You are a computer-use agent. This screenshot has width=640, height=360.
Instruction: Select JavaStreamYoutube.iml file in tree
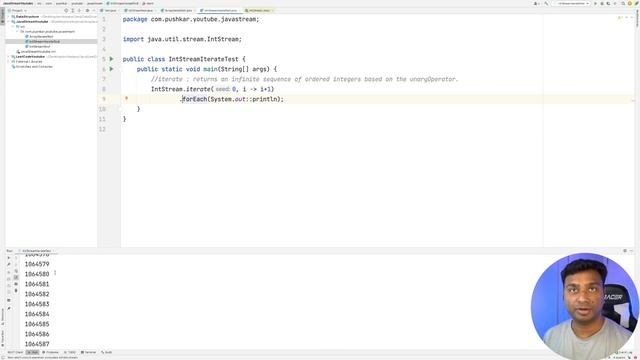36,51
